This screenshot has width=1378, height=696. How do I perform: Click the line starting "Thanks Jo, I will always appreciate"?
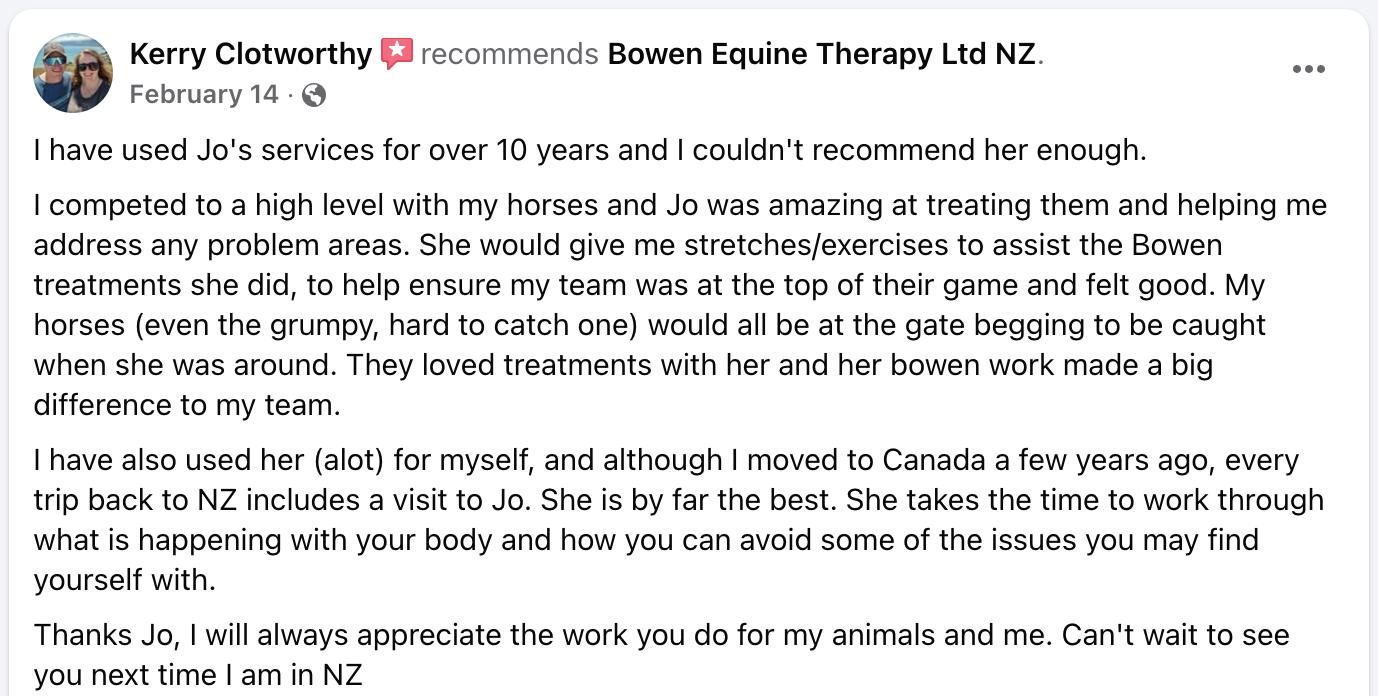660,635
